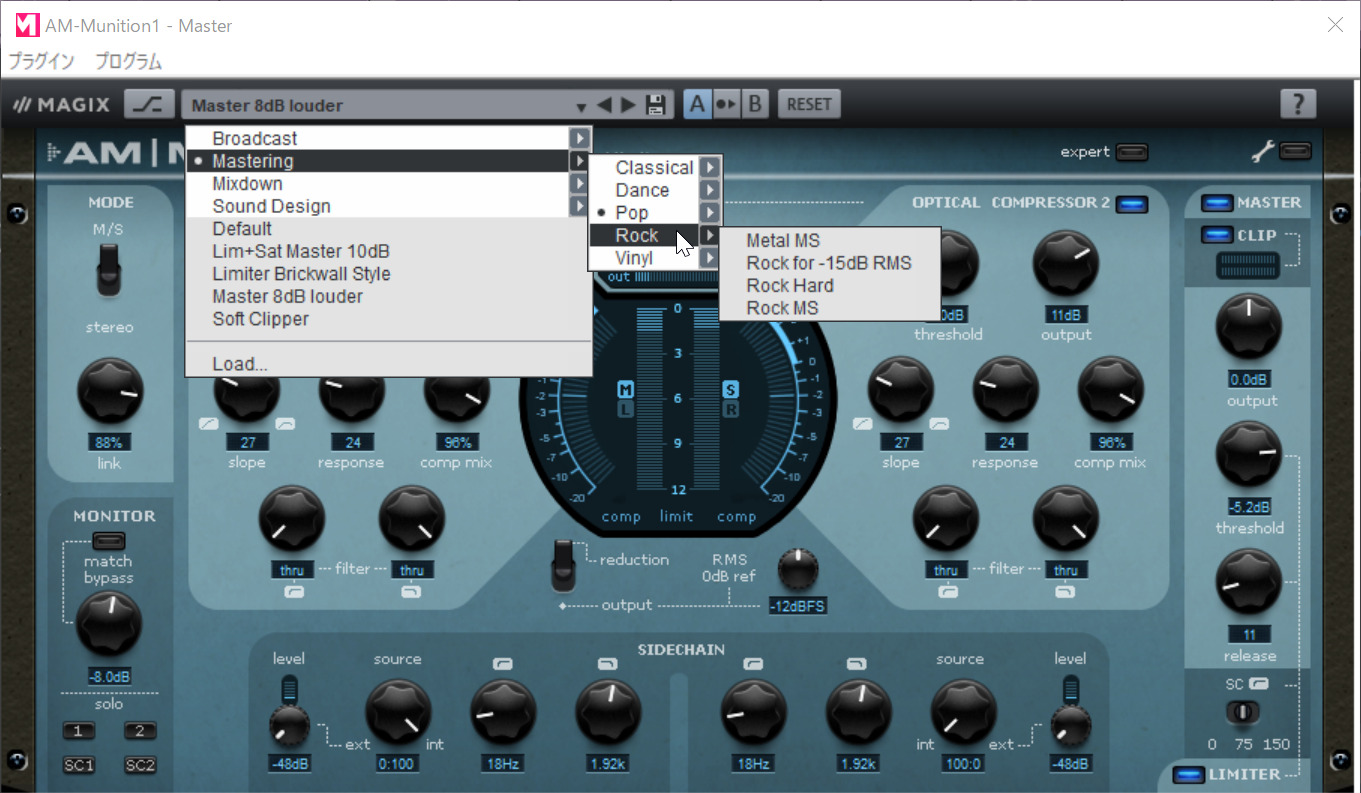This screenshot has height=793, width=1361.
Task: Expand the Sound Design submenu arrow
Action: click(580, 206)
